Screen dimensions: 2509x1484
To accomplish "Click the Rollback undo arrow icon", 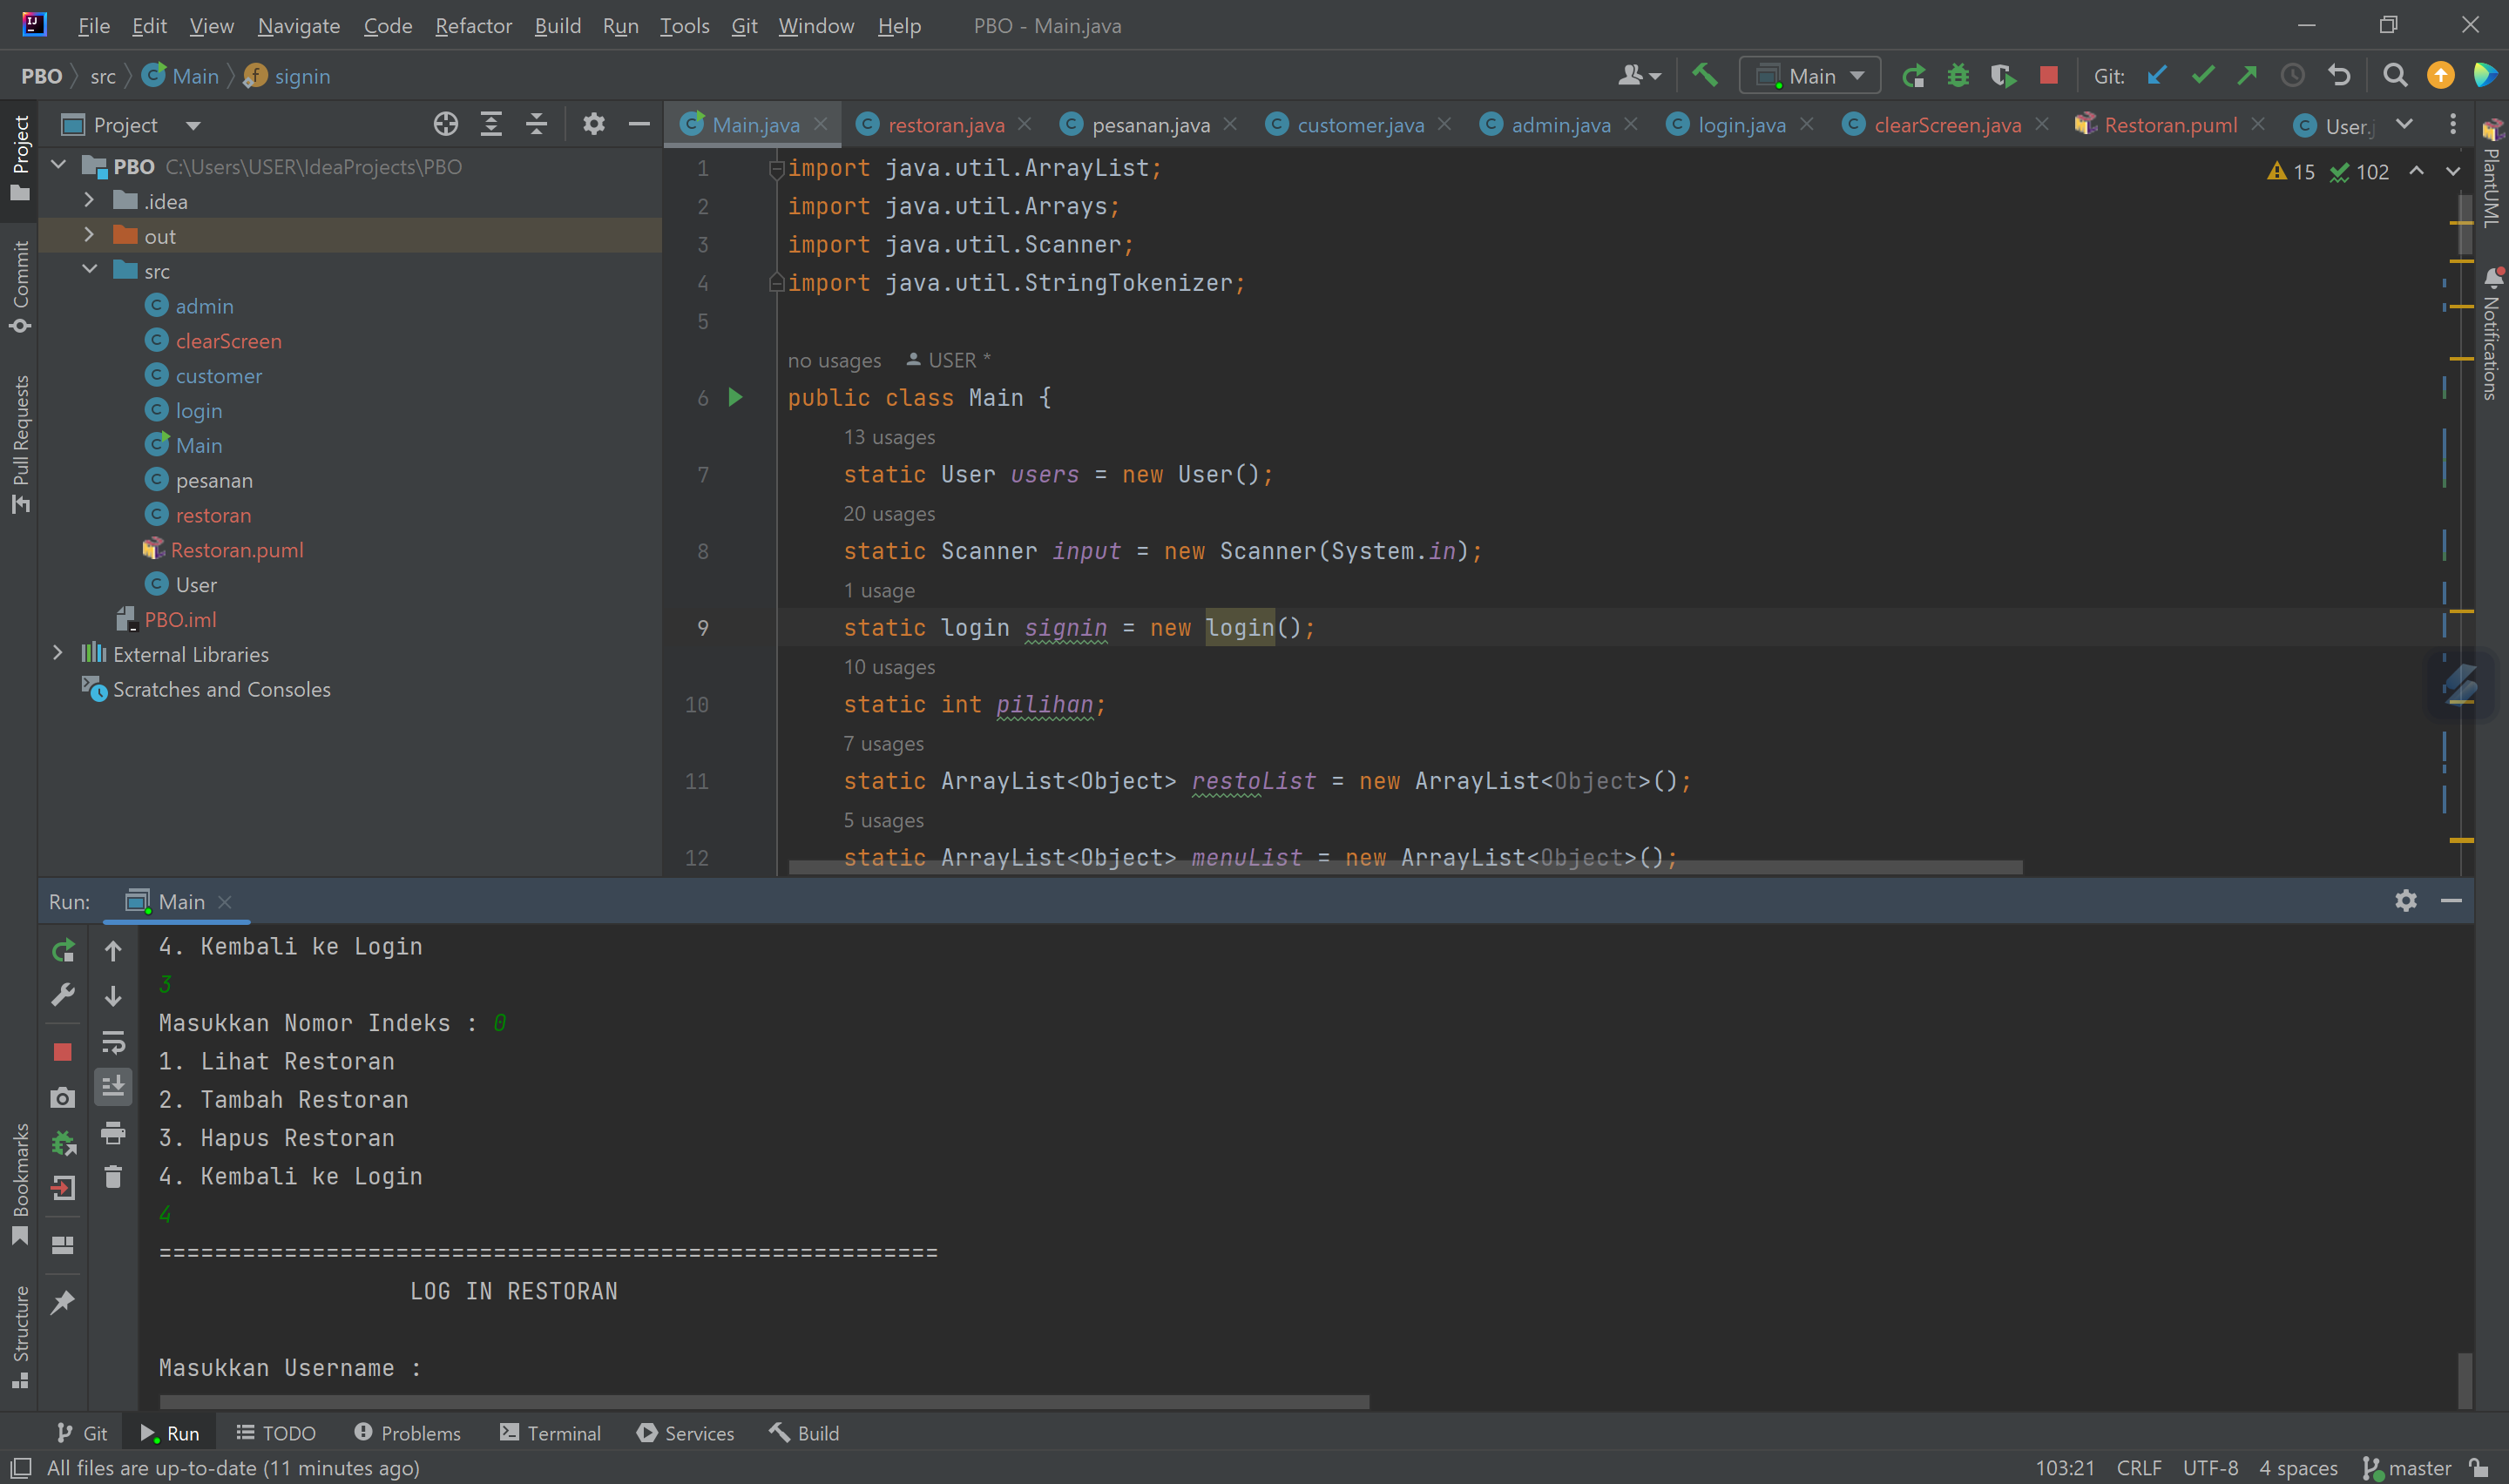I will (2339, 76).
